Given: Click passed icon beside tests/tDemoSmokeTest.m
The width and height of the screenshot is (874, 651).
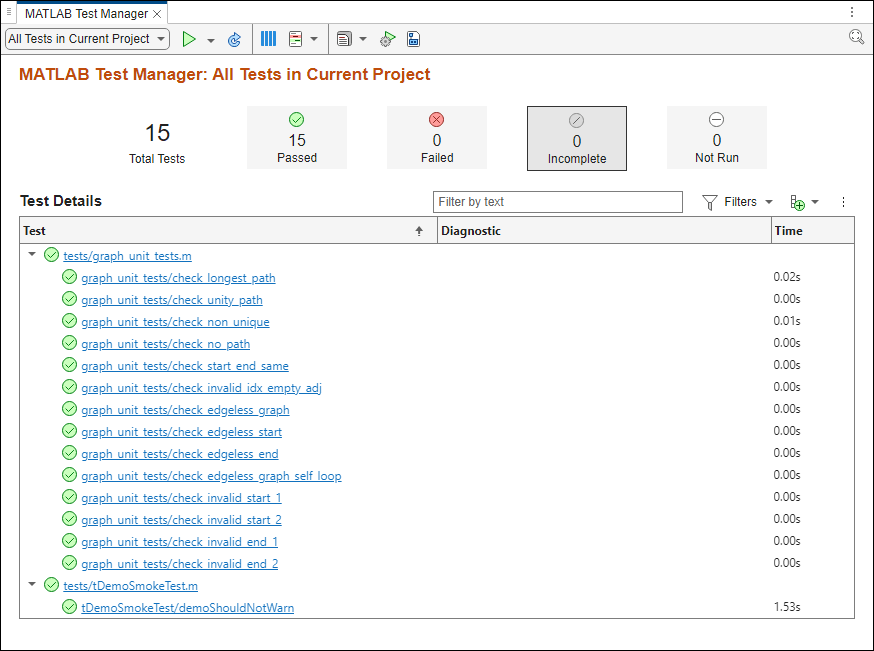Looking at the screenshot, I should (51, 585).
